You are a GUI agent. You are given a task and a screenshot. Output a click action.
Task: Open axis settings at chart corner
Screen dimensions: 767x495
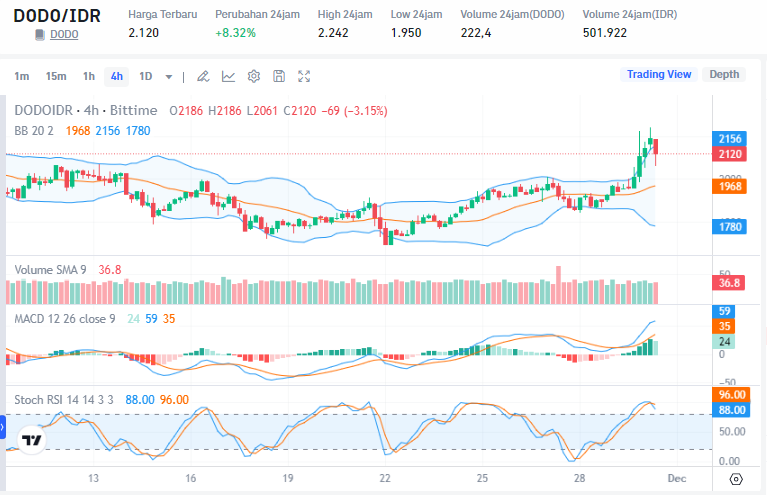[x=736, y=479]
